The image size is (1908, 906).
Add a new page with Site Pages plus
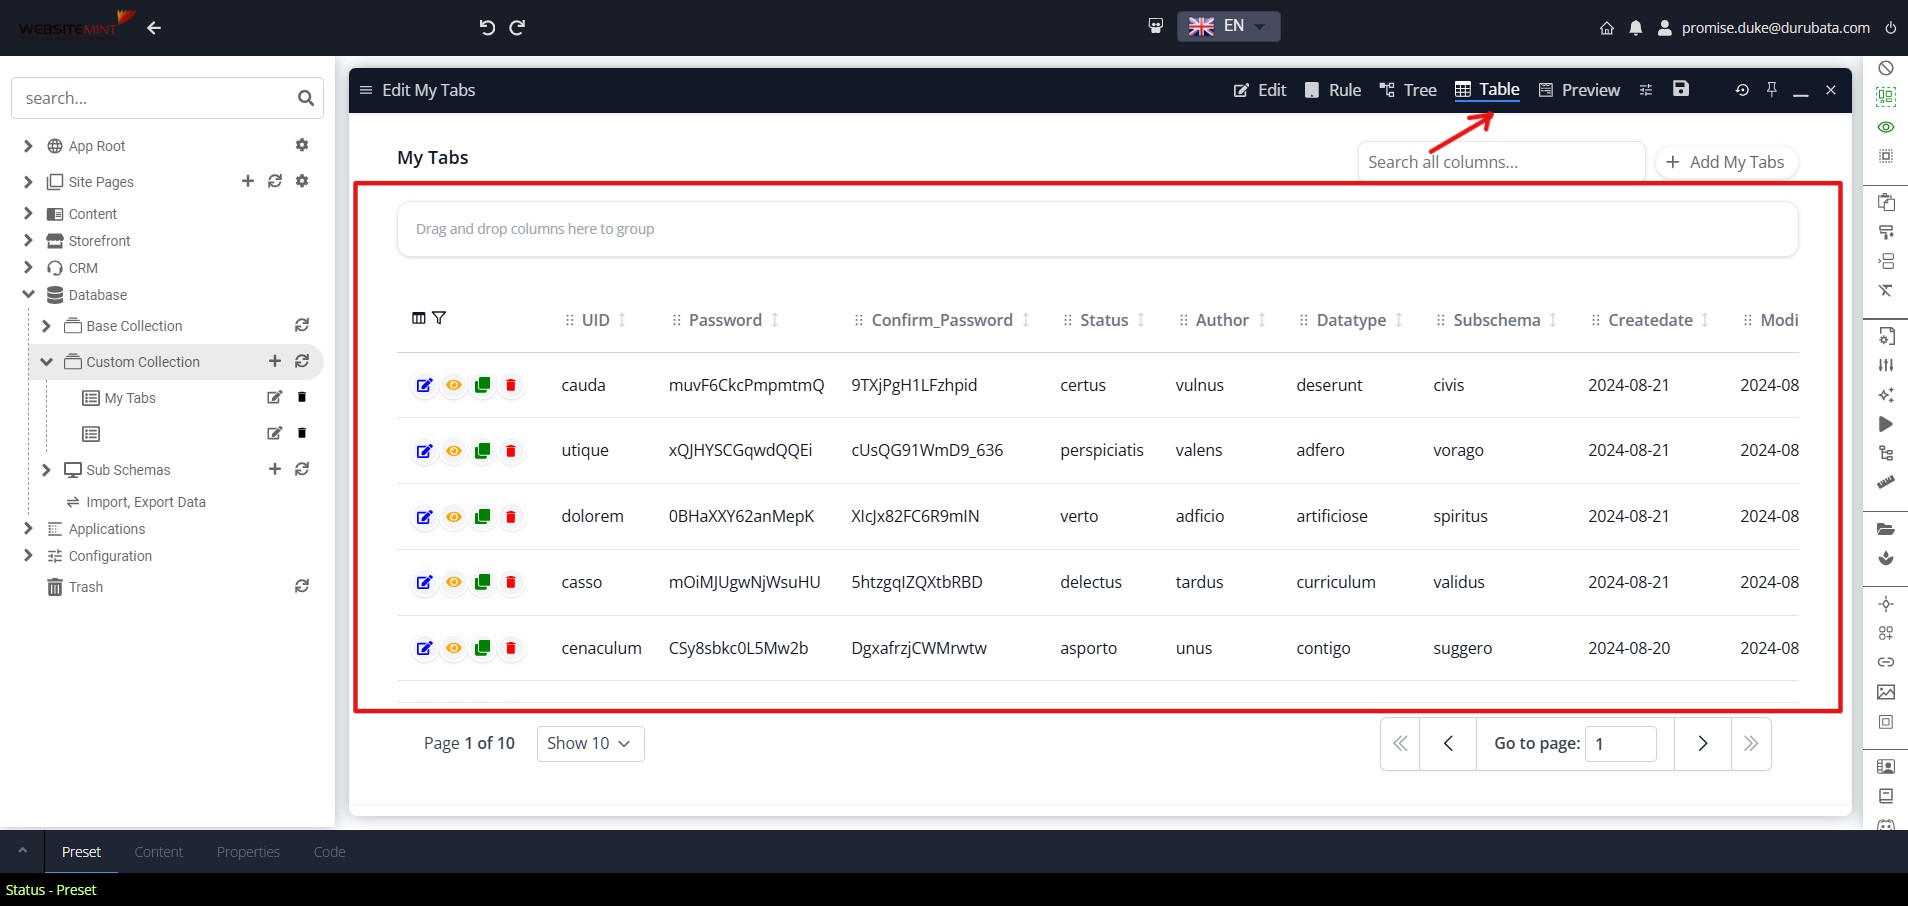click(x=248, y=181)
